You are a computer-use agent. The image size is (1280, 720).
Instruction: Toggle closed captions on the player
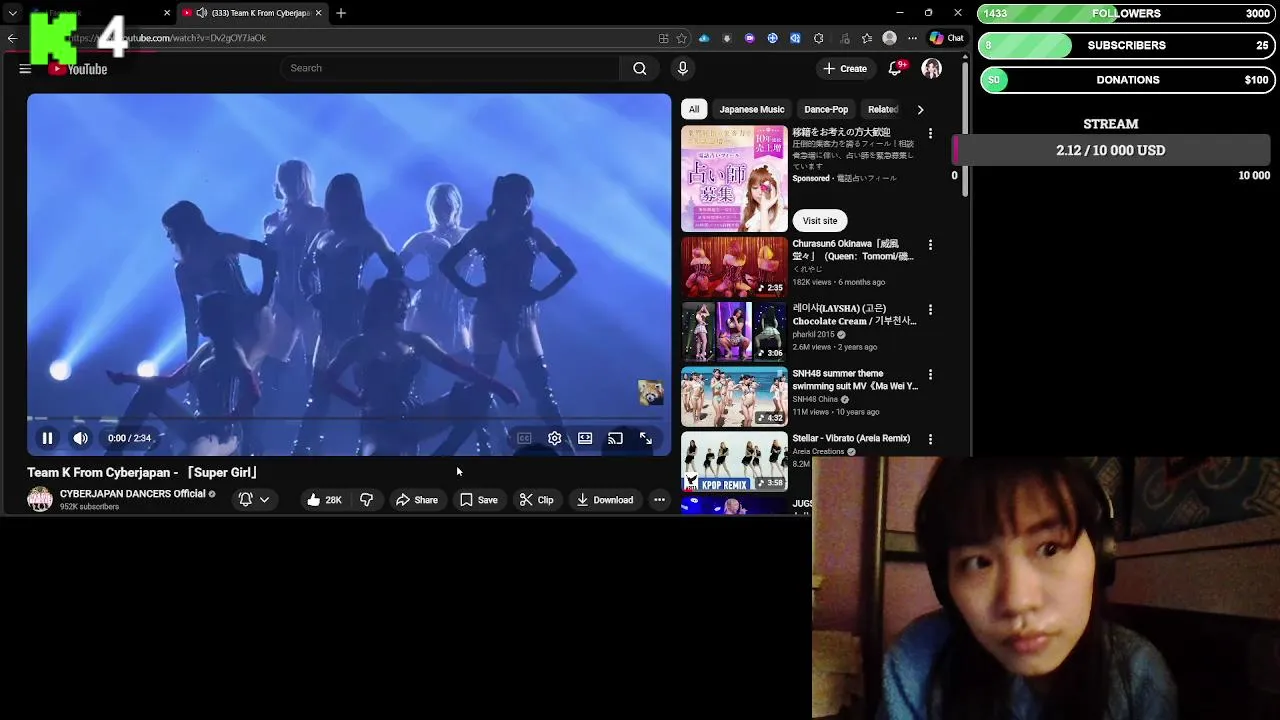[x=524, y=438]
